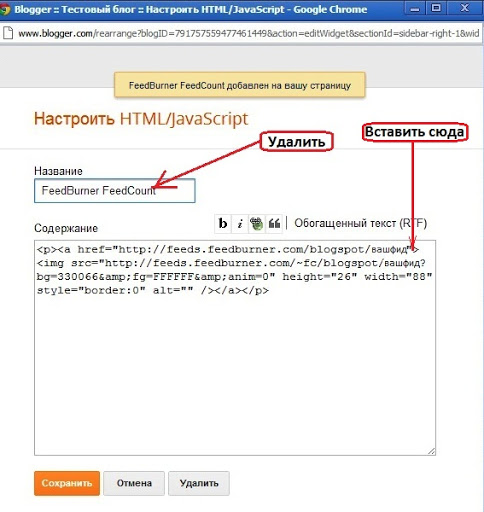This screenshot has height=512, width=484.
Task: Click first code line with '<a href='
Action: (228, 250)
